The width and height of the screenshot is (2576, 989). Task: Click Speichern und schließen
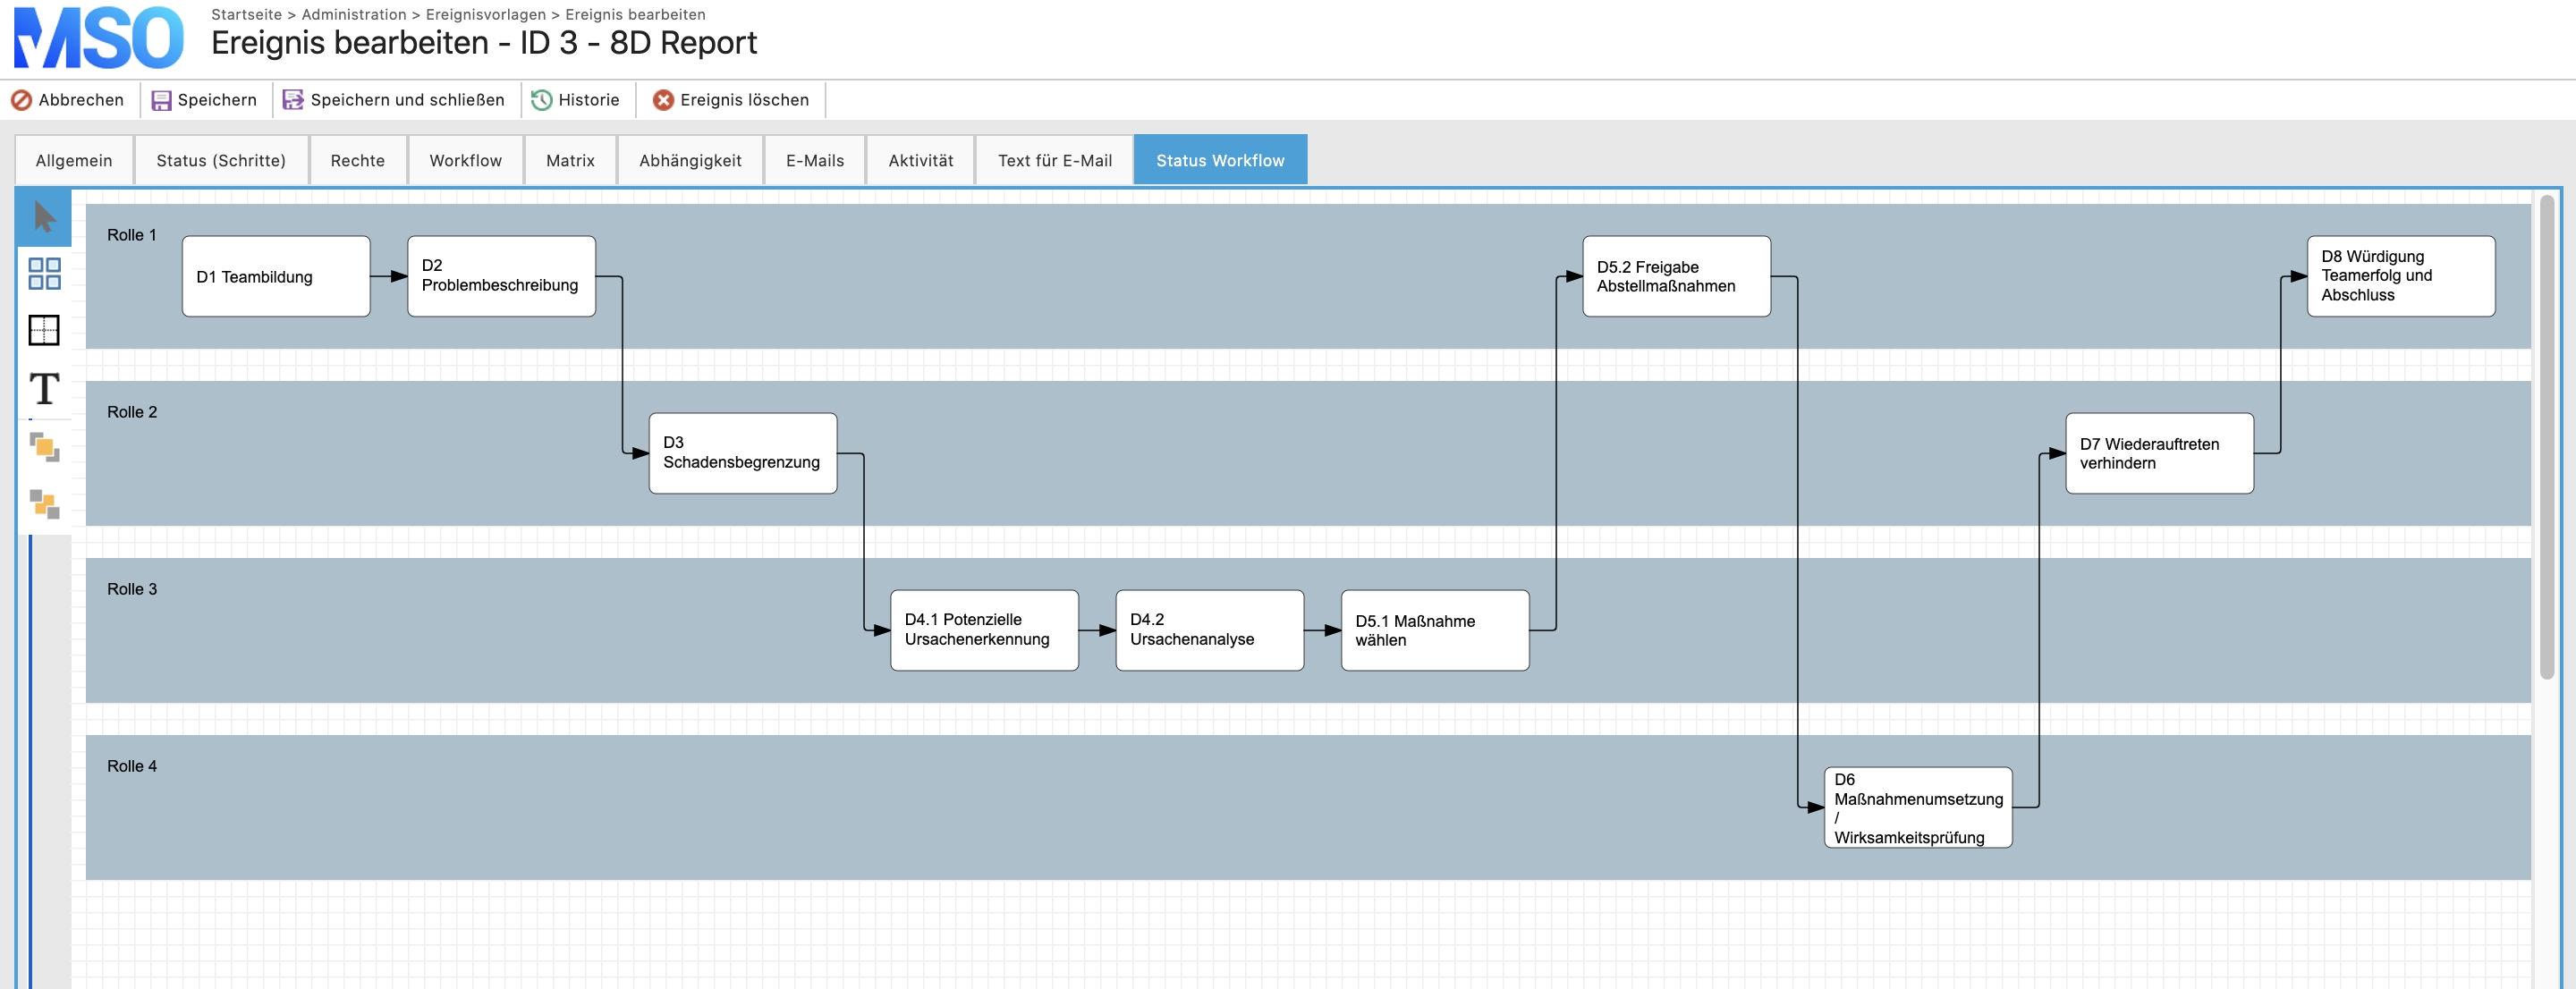click(394, 100)
